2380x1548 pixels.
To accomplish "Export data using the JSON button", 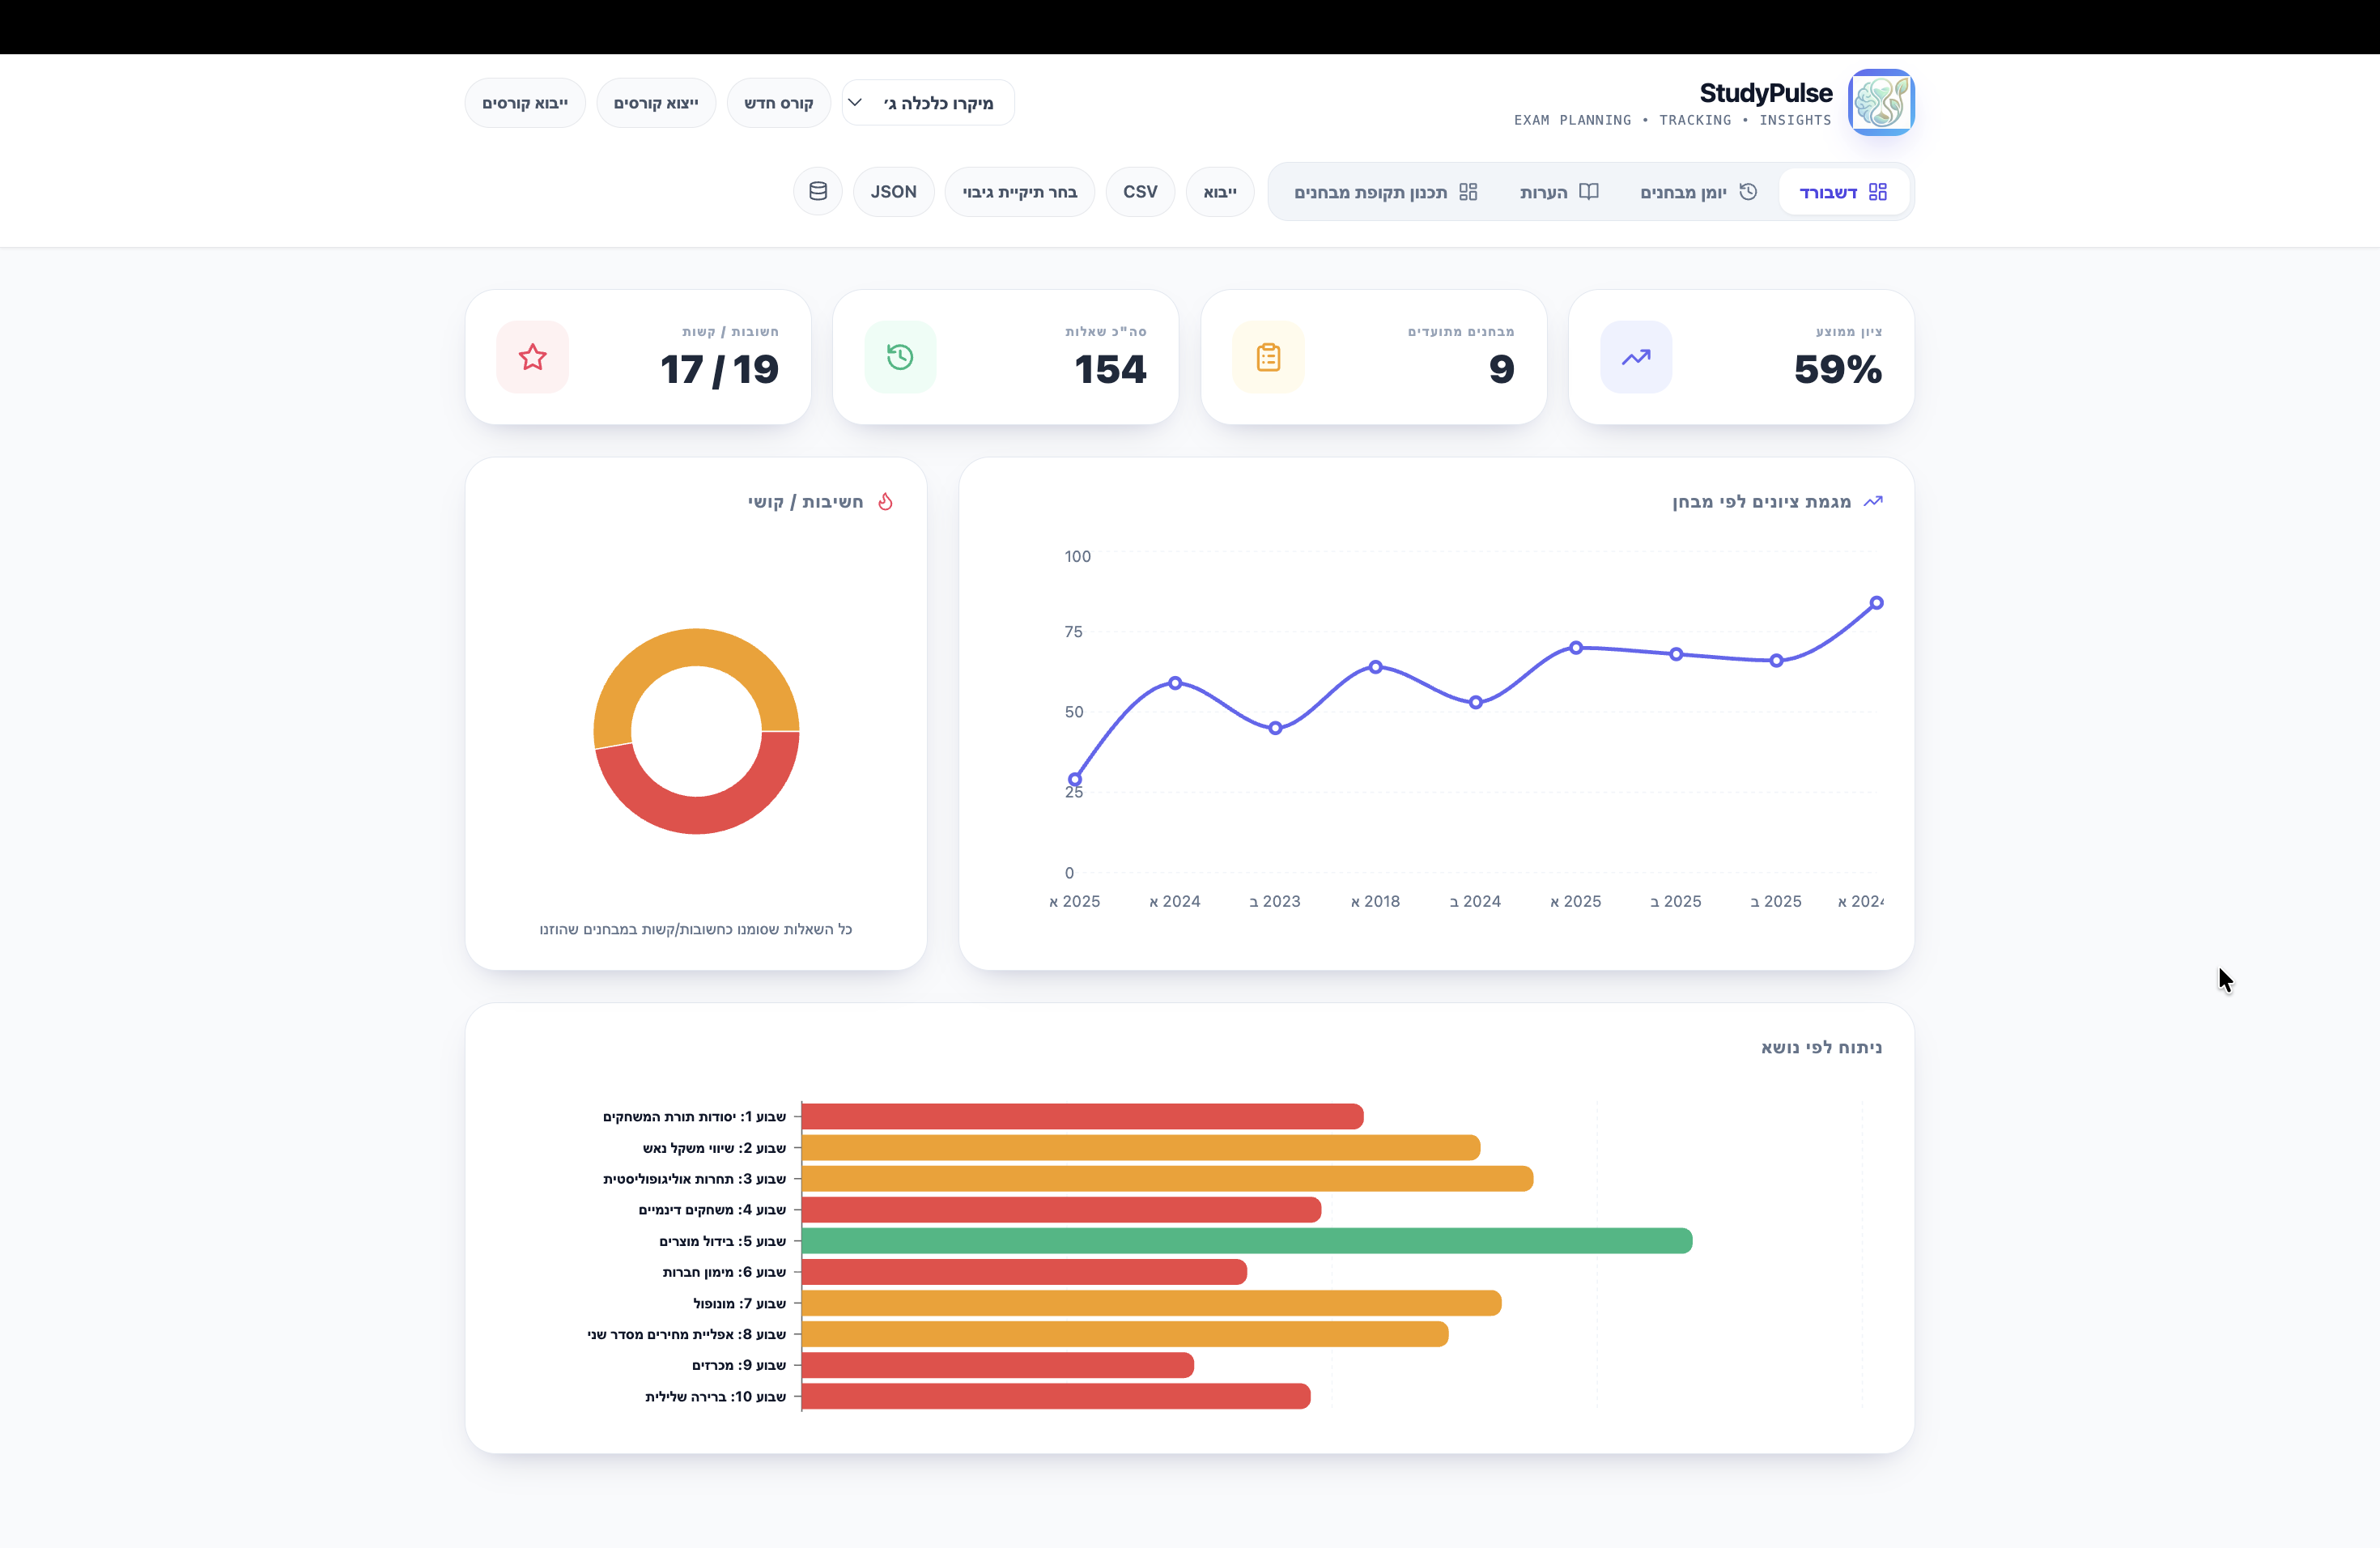I will point(893,191).
